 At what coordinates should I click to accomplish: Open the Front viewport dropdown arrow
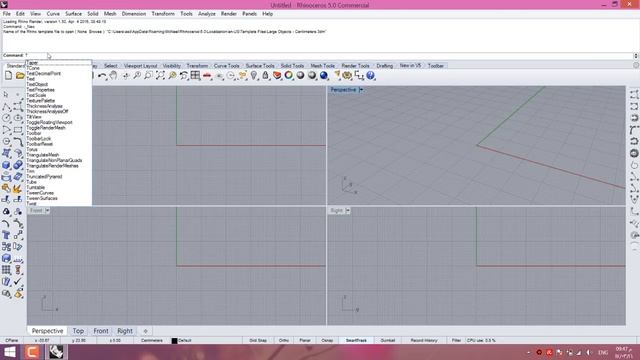tap(47, 211)
